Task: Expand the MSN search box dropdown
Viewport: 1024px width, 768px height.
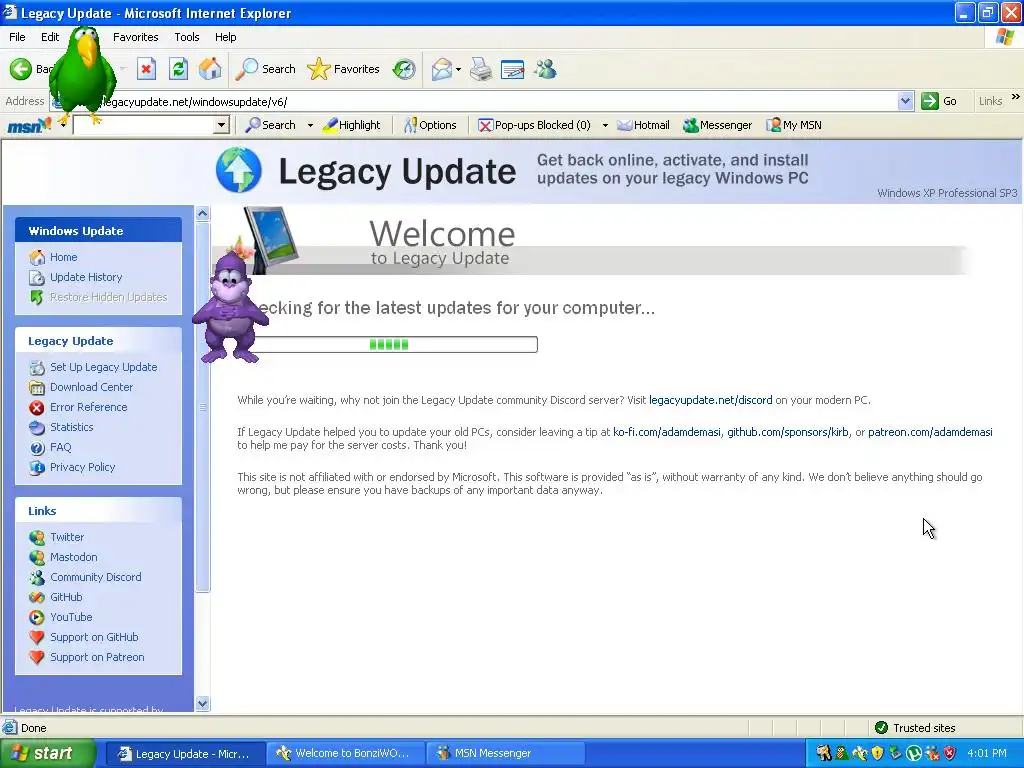Action: click(221, 125)
